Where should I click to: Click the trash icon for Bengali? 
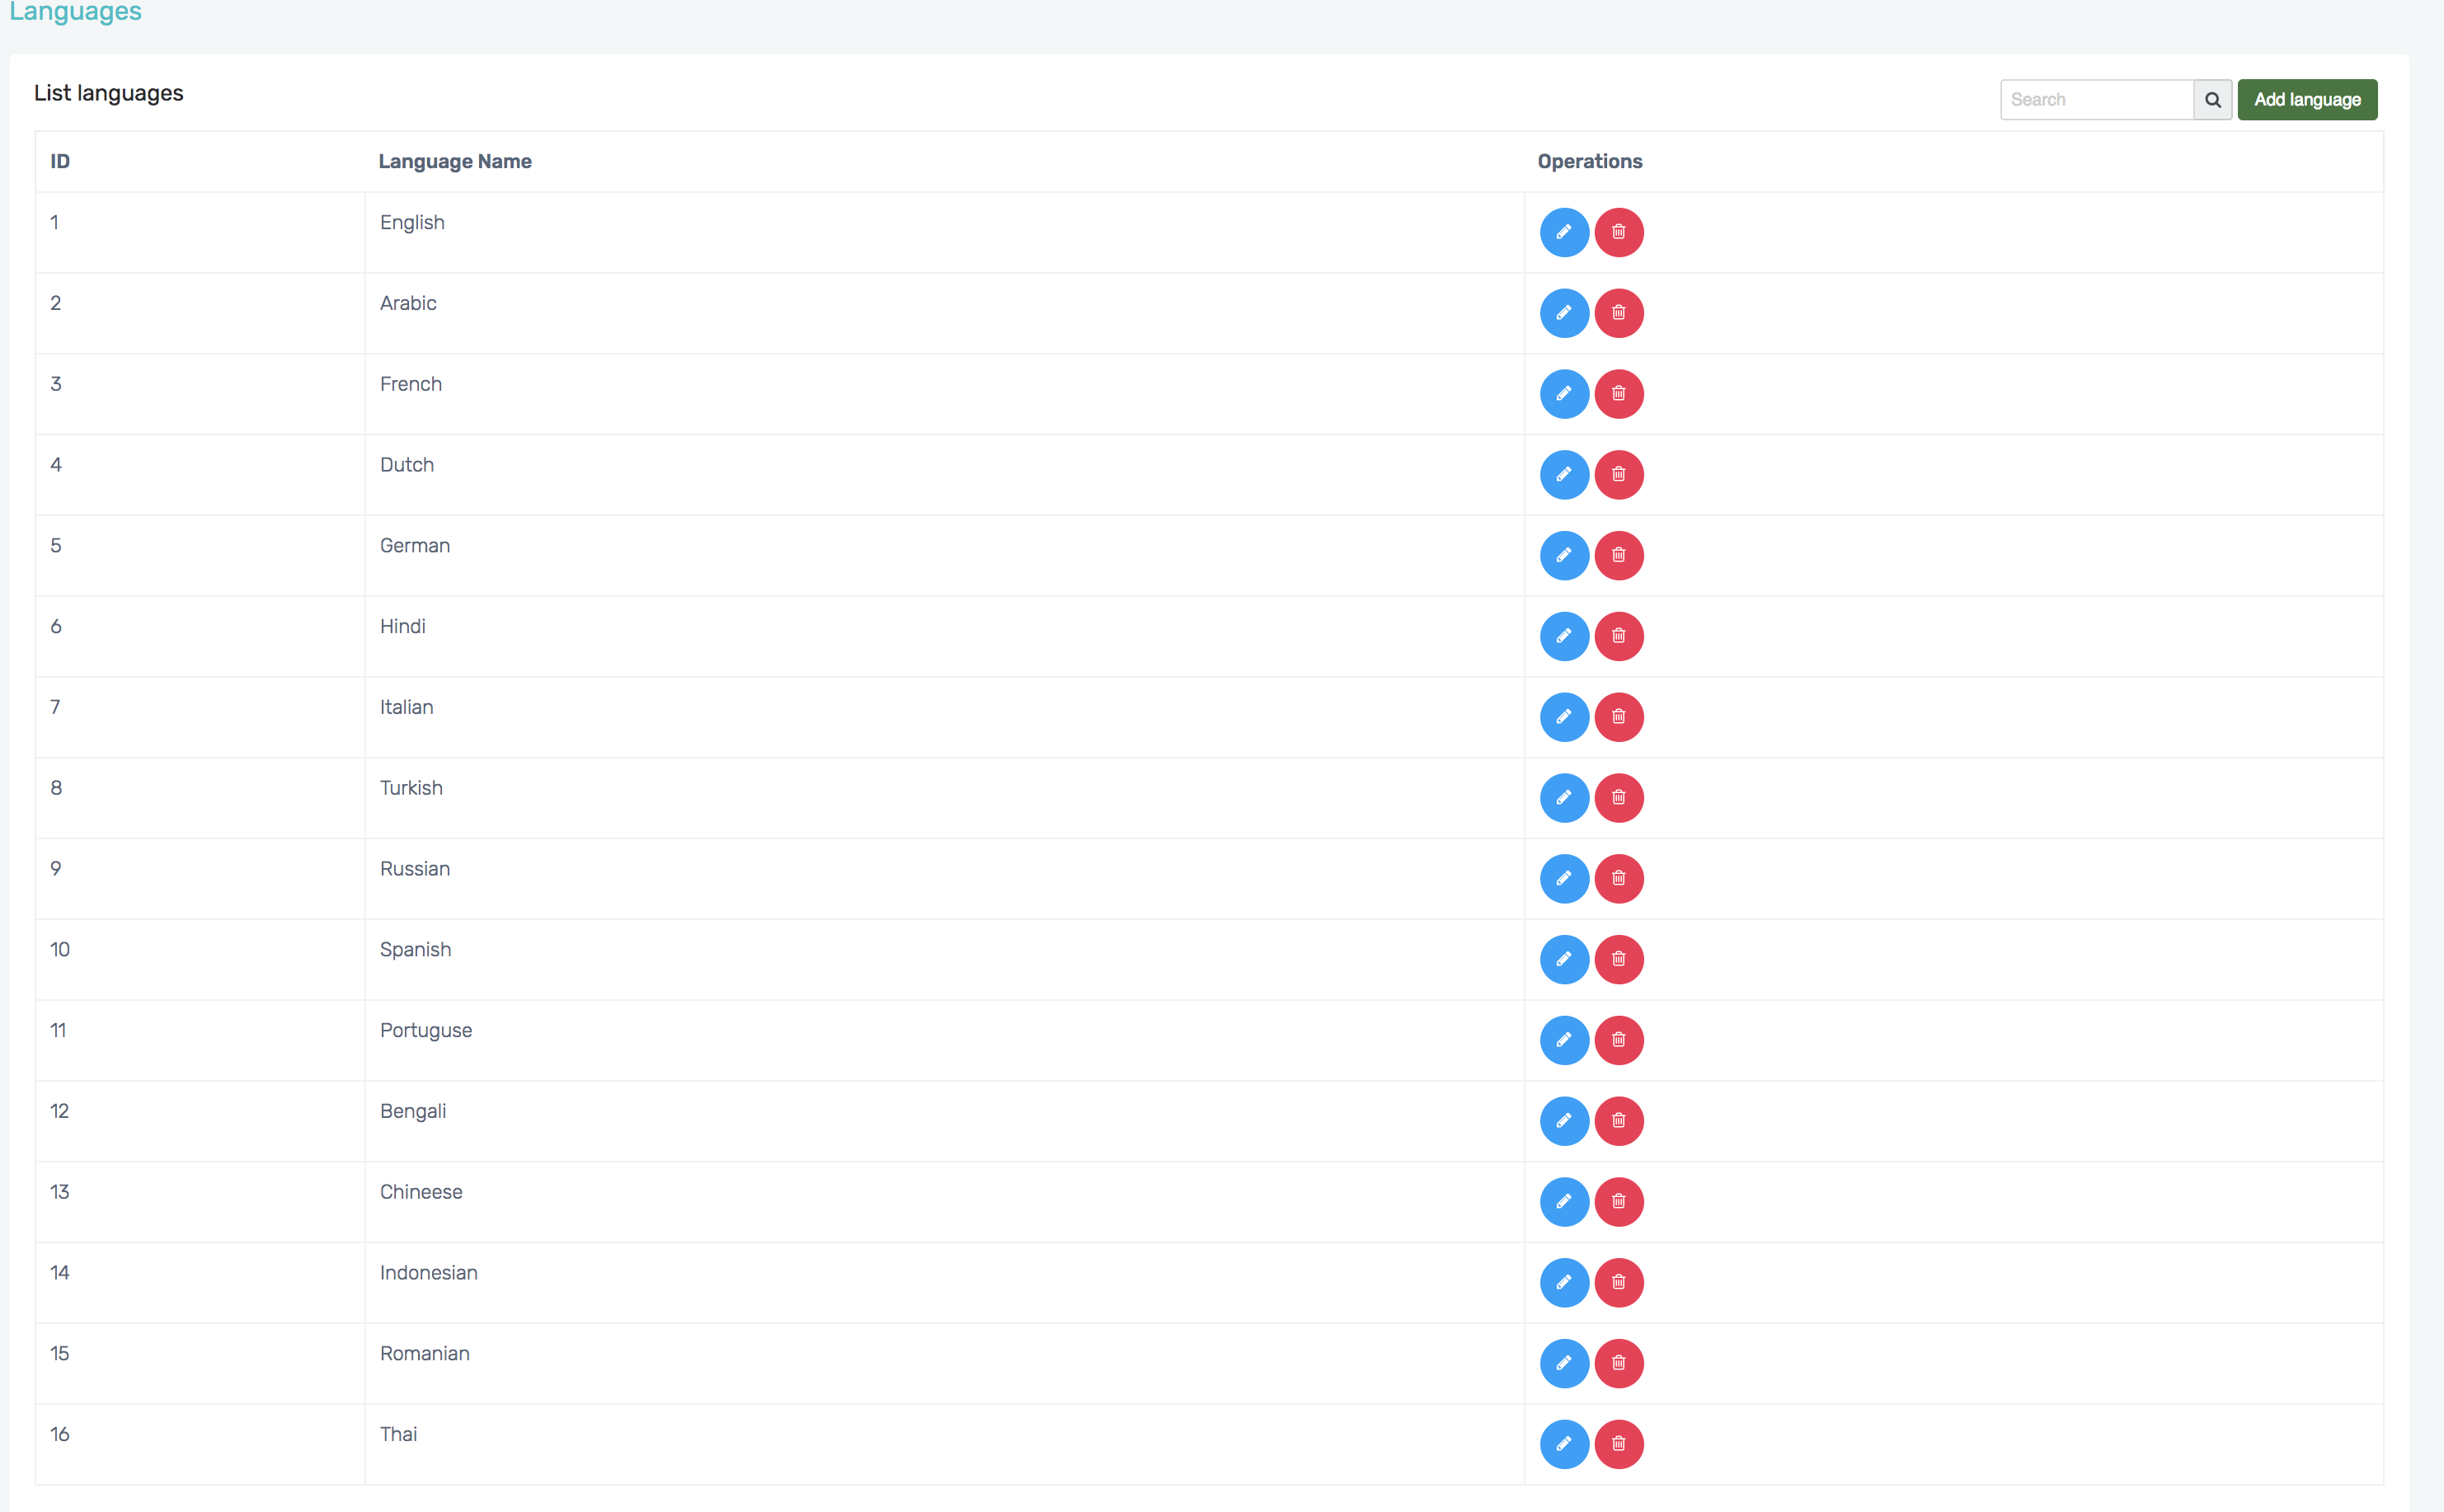click(x=1619, y=1121)
